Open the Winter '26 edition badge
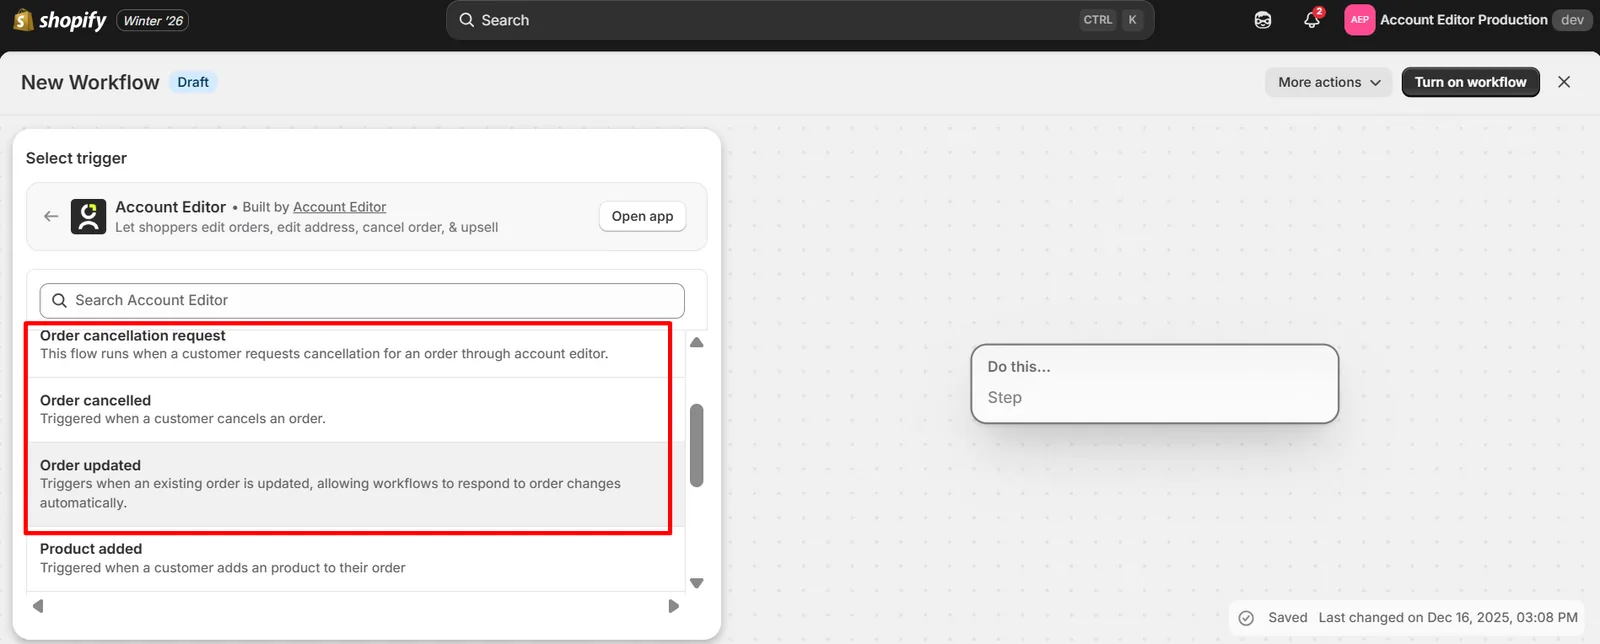The height and width of the screenshot is (644, 1600). tap(153, 20)
